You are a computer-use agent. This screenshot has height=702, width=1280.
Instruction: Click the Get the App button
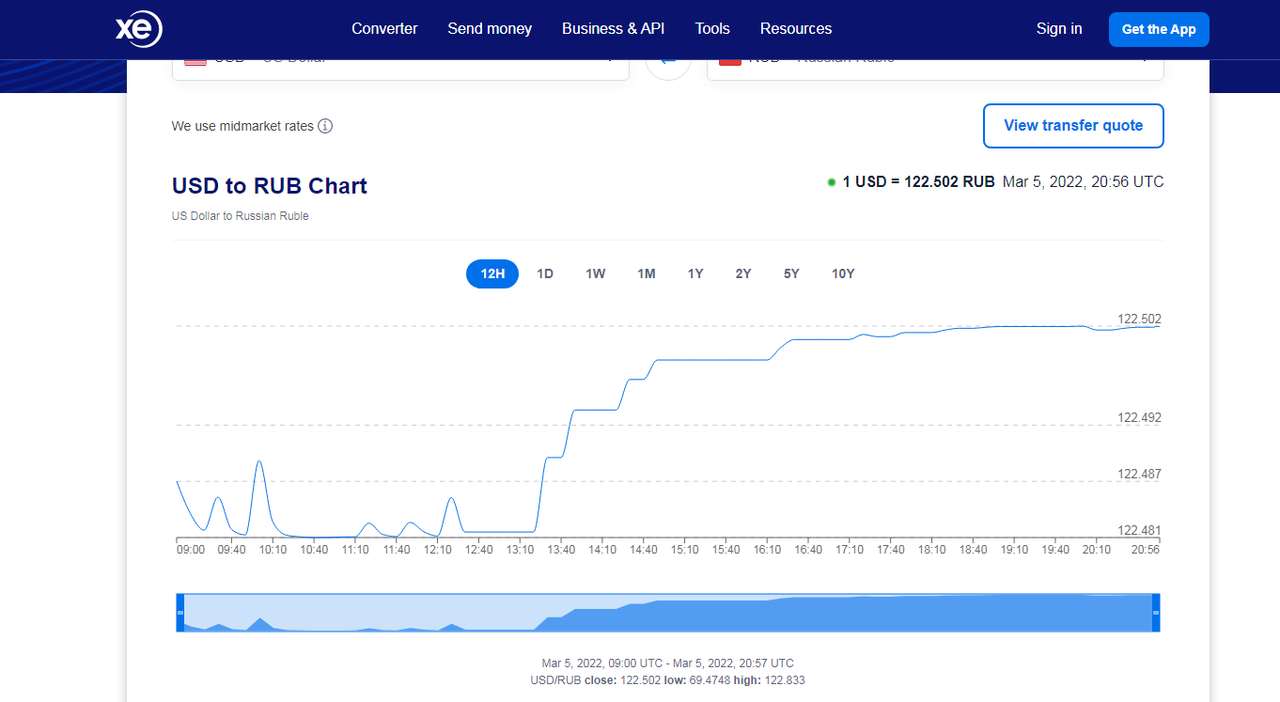pyautogui.click(x=1159, y=29)
